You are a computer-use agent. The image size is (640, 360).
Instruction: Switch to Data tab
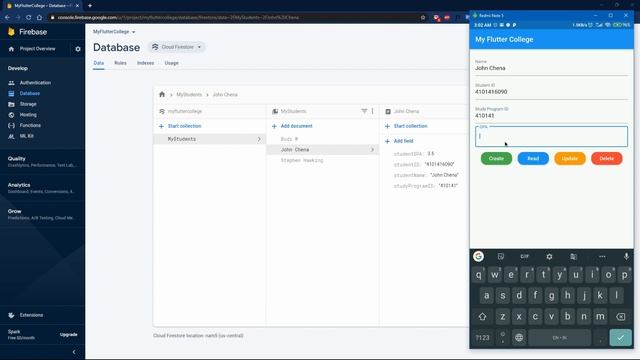[x=98, y=63]
